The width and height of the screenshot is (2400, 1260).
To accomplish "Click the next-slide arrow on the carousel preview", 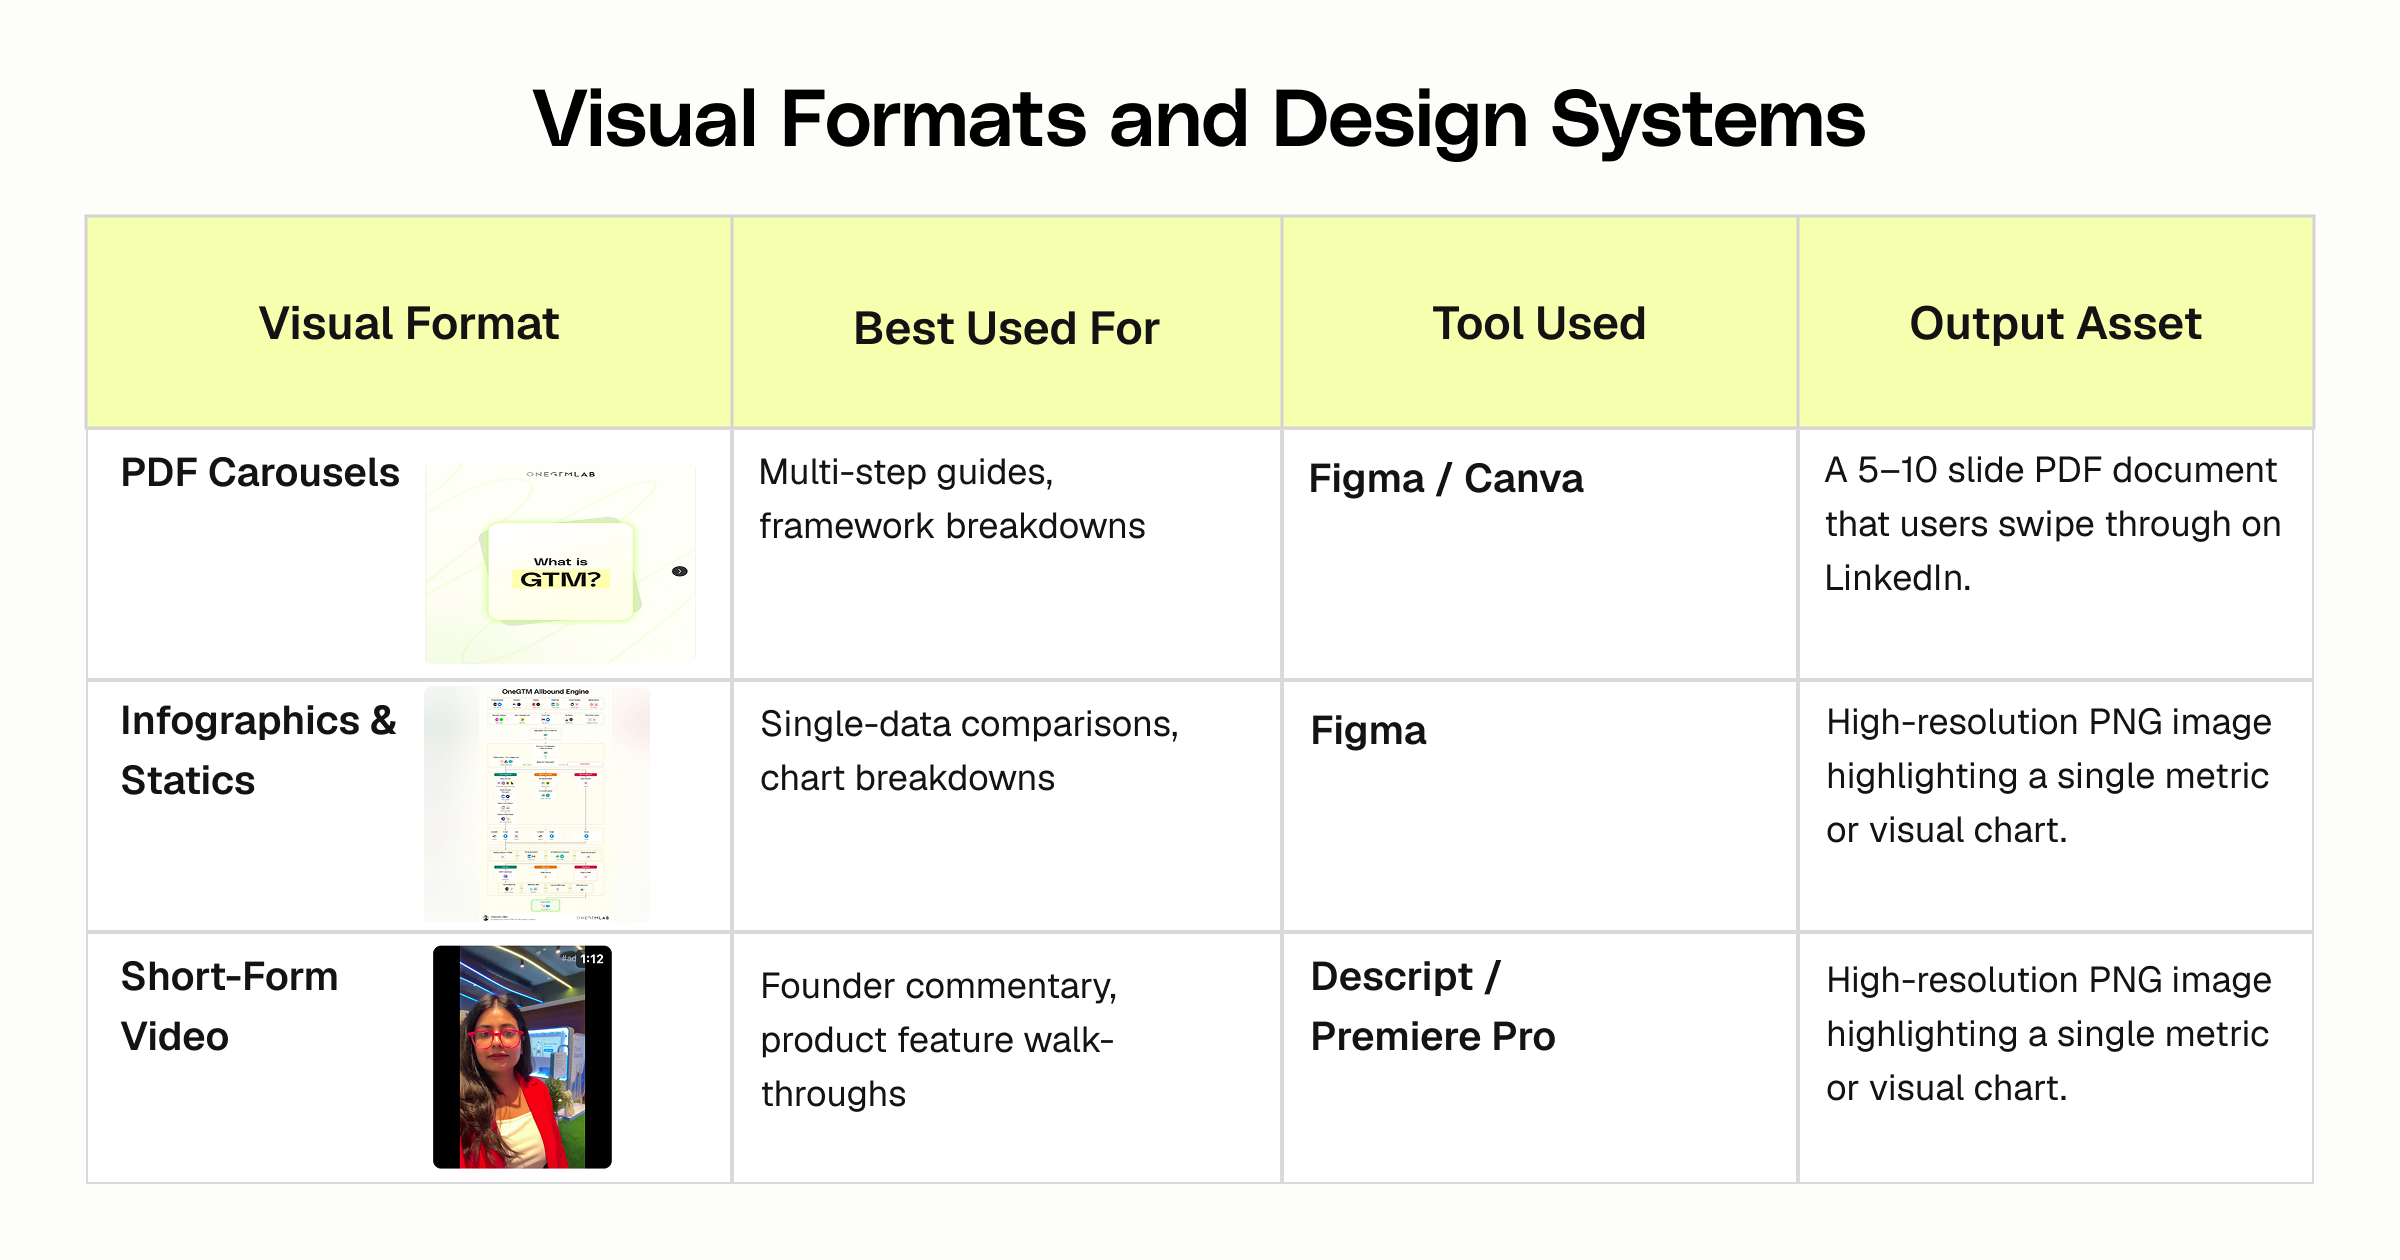I will tap(680, 571).
